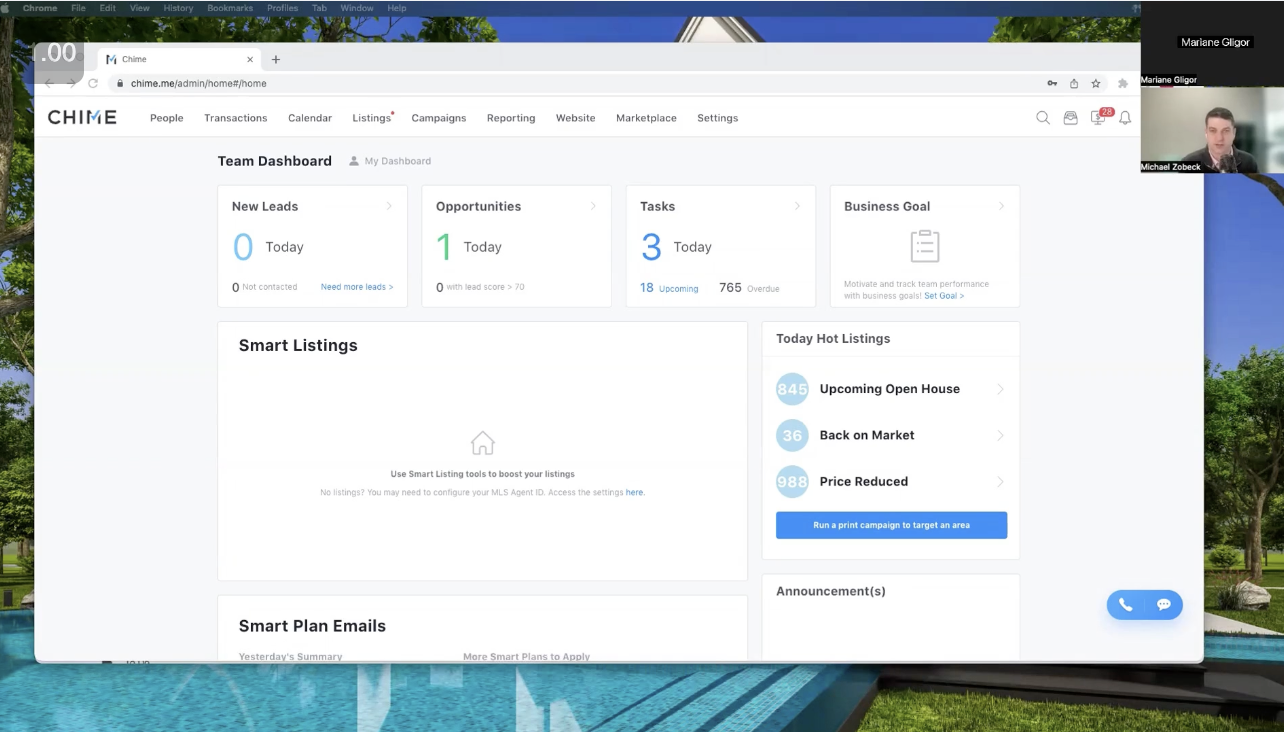The image size is (1284, 732).
Task: Expand the New Leads card chevron
Action: 389,206
